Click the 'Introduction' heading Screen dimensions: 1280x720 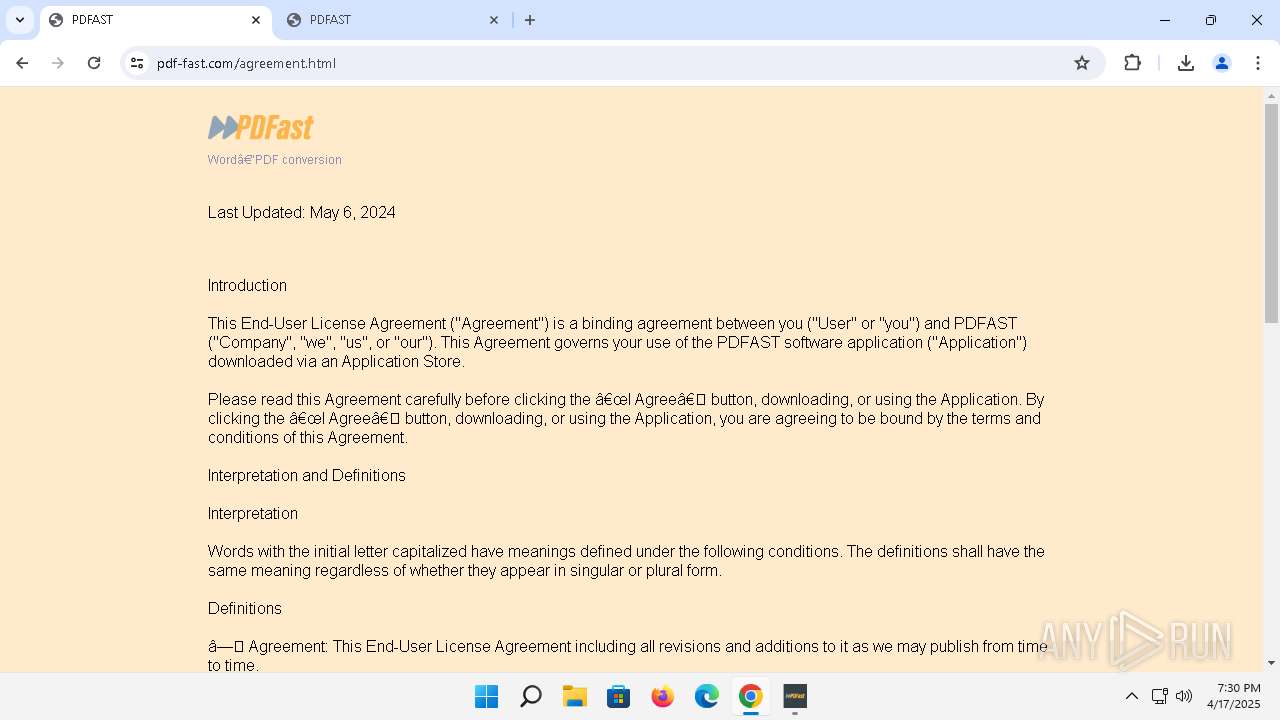247,285
